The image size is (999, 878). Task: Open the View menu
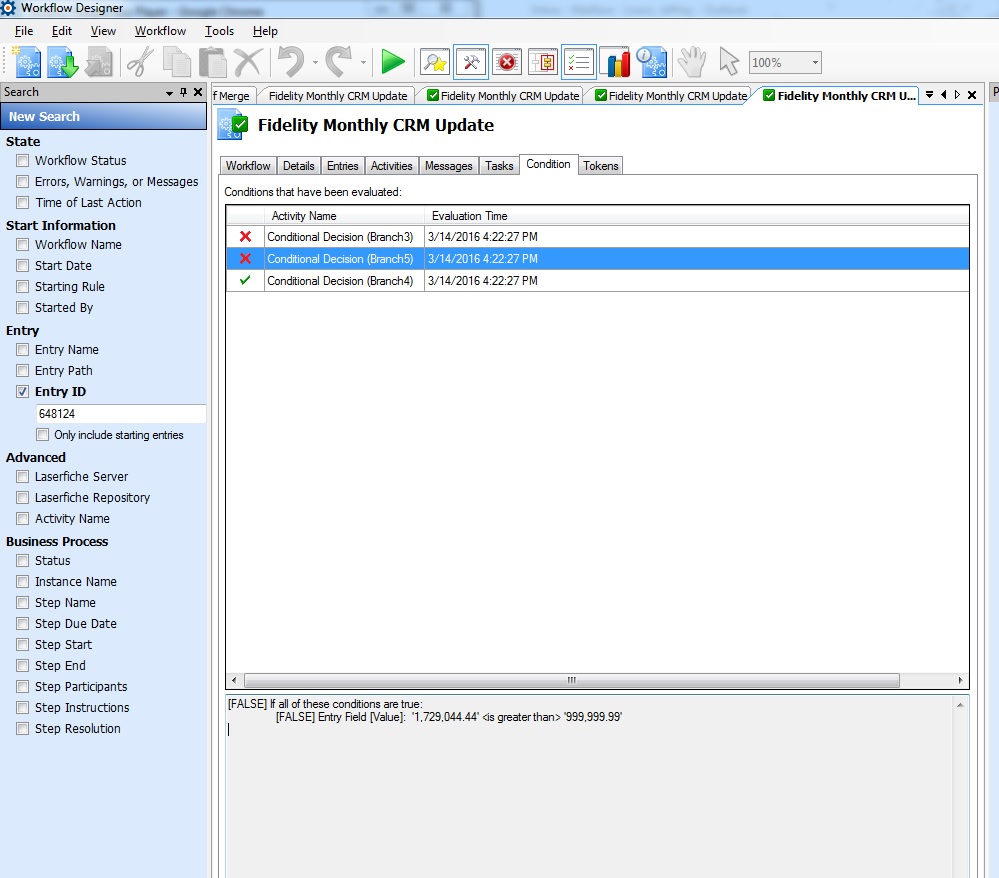point(103,31)
